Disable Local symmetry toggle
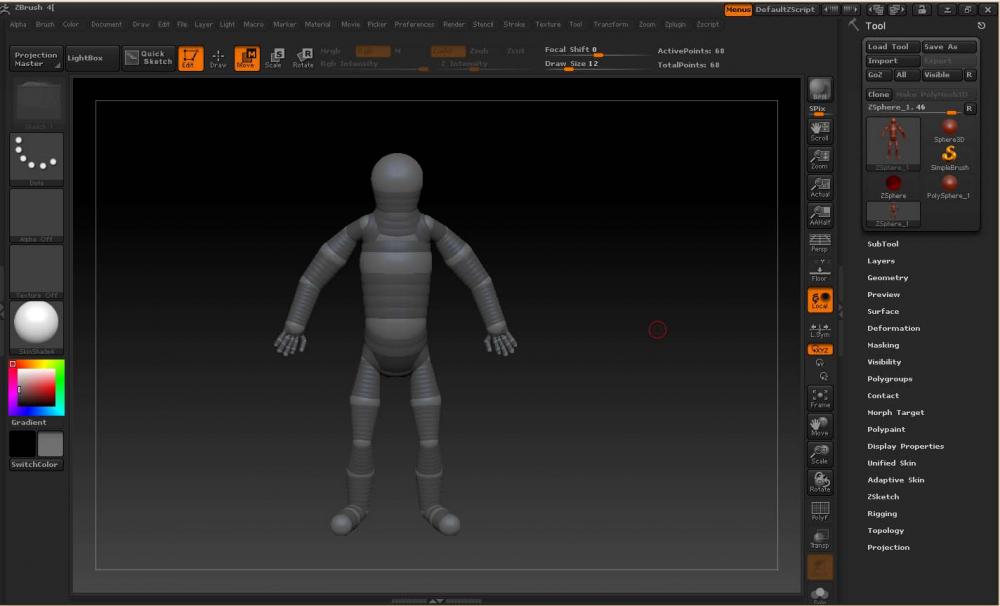 [x=820, y=300]
